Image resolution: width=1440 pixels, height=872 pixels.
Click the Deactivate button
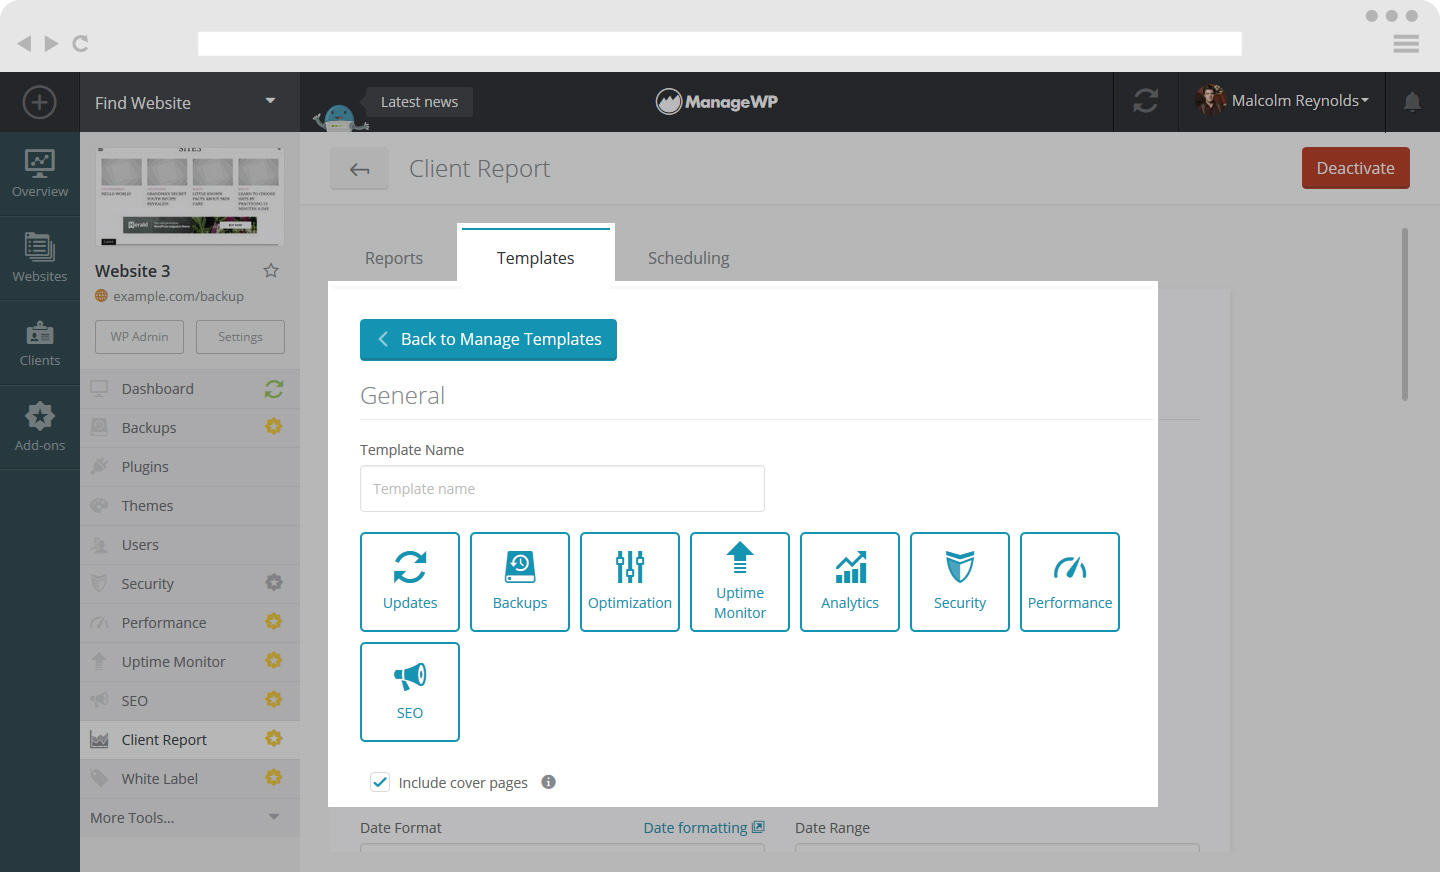1356,168
